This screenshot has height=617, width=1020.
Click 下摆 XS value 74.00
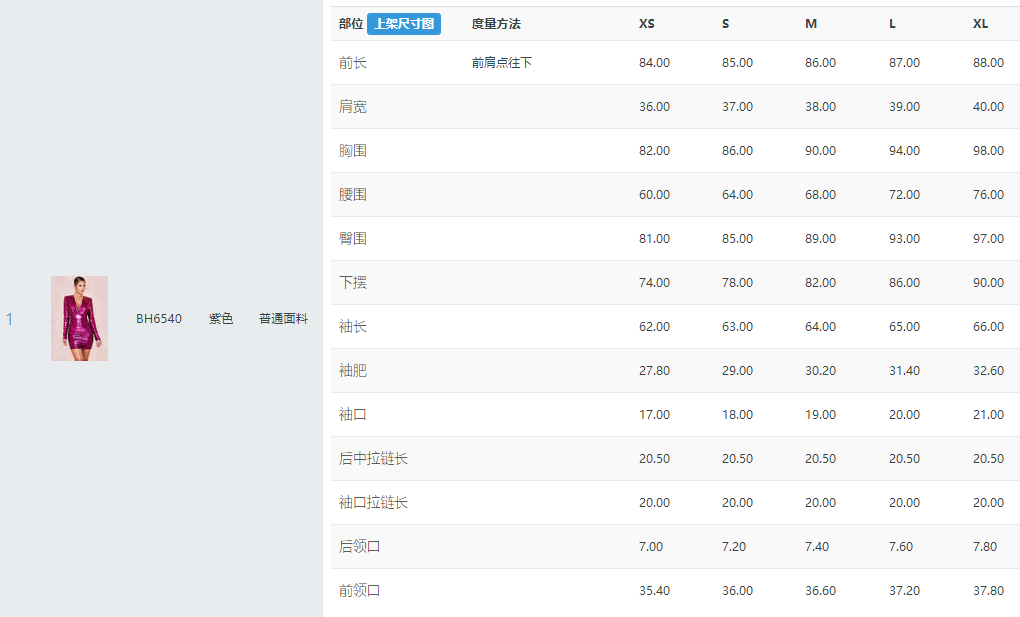(654, 283)
